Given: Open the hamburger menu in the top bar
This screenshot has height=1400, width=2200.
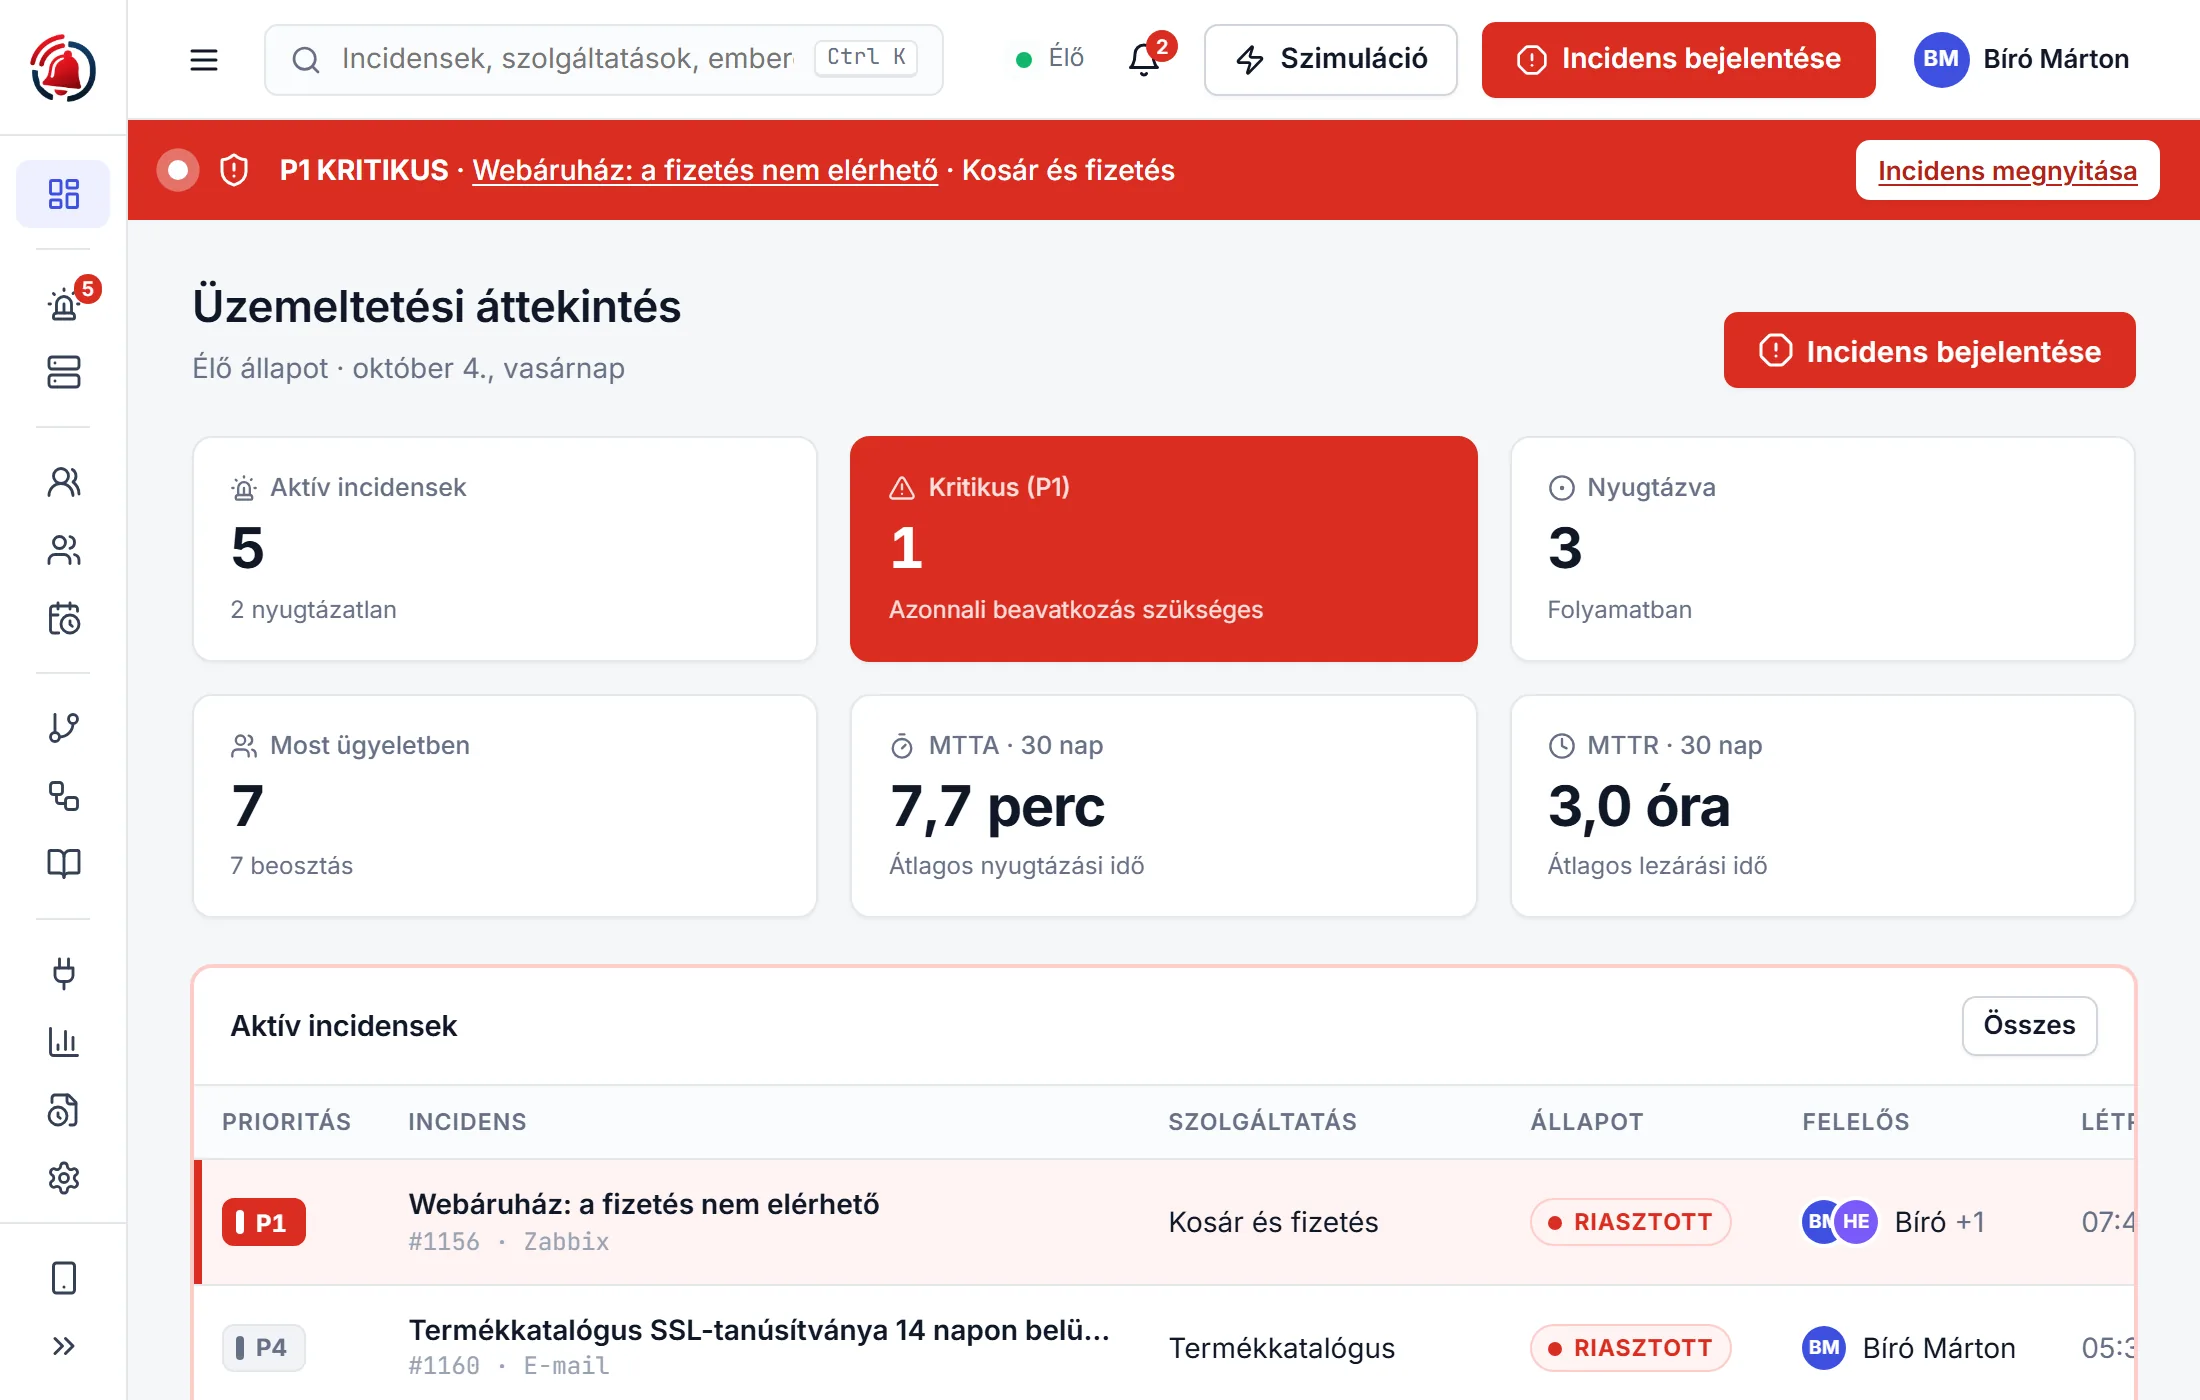Looking at the screenshot, I should 204,60.
